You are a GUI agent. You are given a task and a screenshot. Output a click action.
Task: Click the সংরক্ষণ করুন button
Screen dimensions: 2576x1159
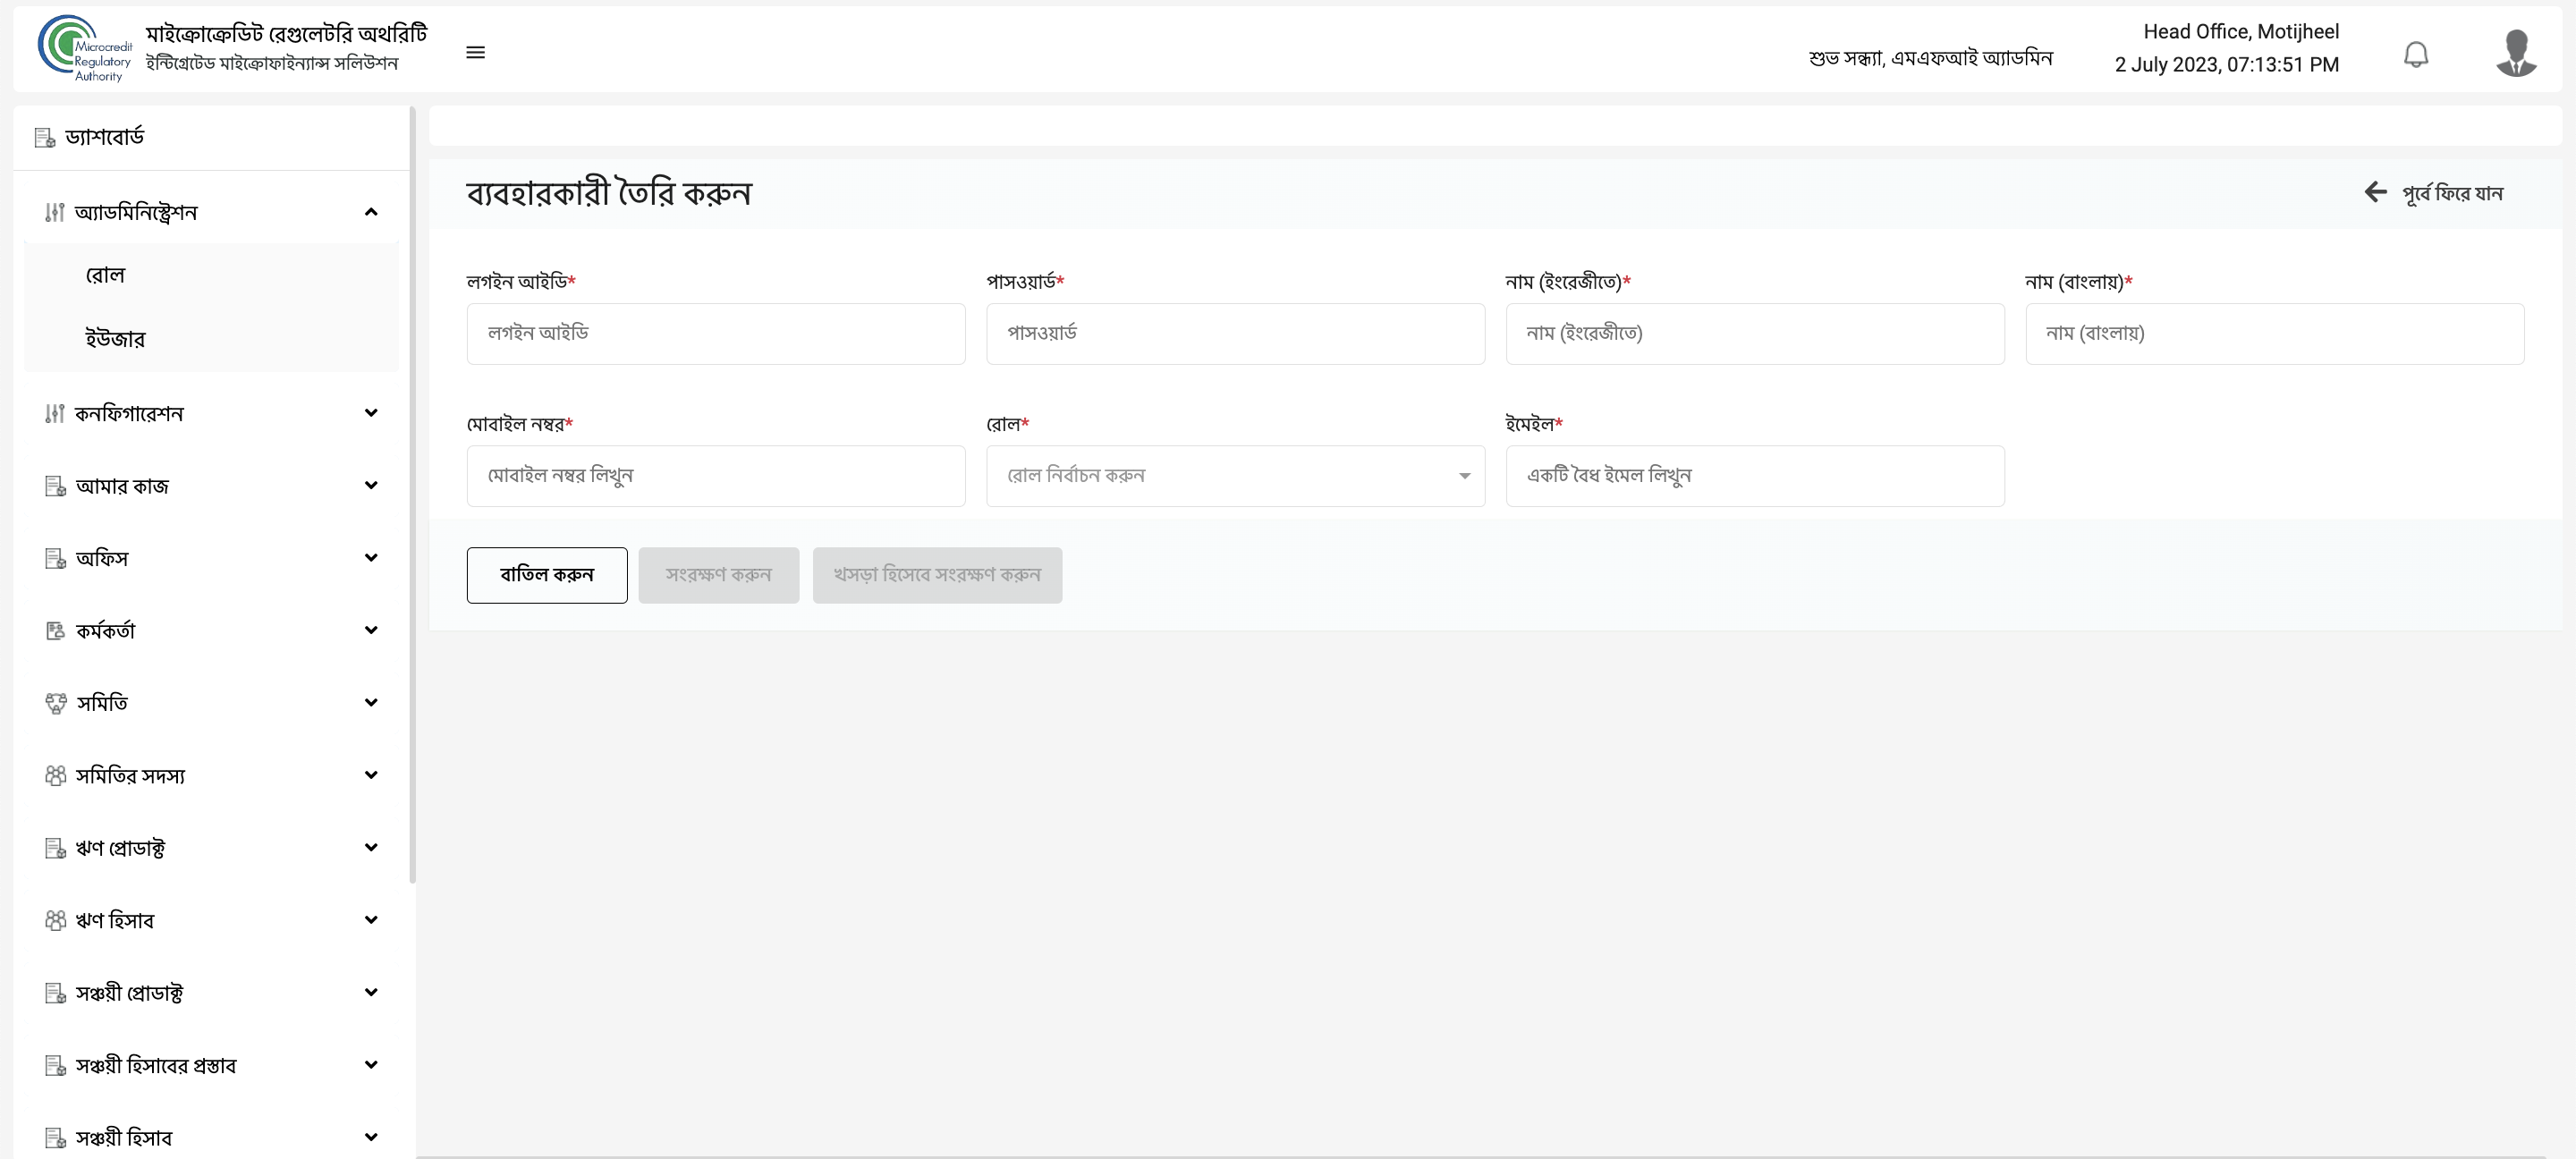tap(719, 575)
